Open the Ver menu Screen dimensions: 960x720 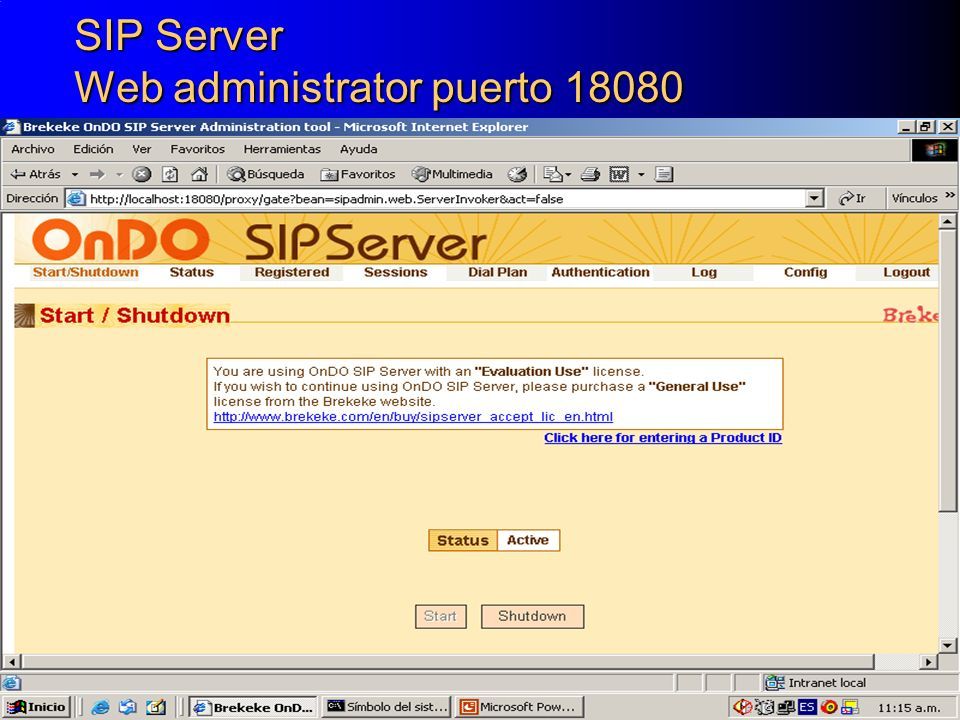pos(141,149)
